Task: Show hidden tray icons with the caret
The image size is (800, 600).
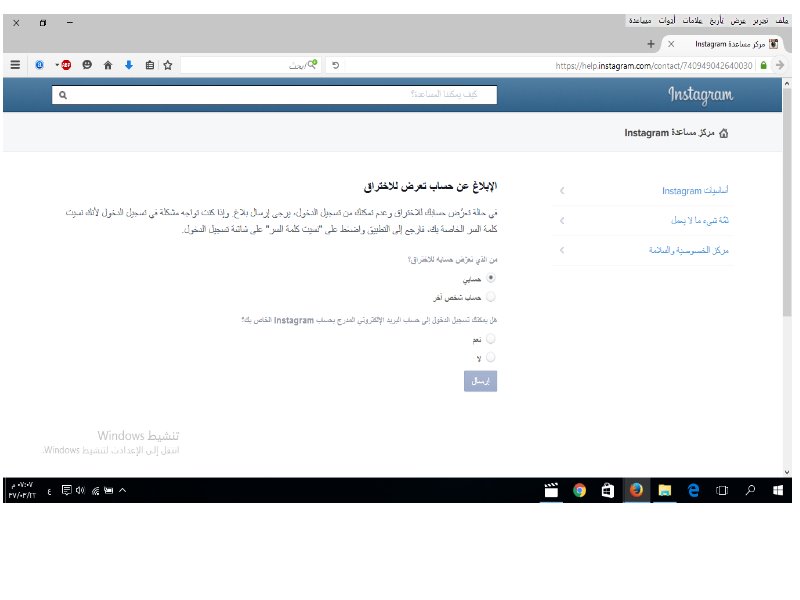Action: (122, 490)
